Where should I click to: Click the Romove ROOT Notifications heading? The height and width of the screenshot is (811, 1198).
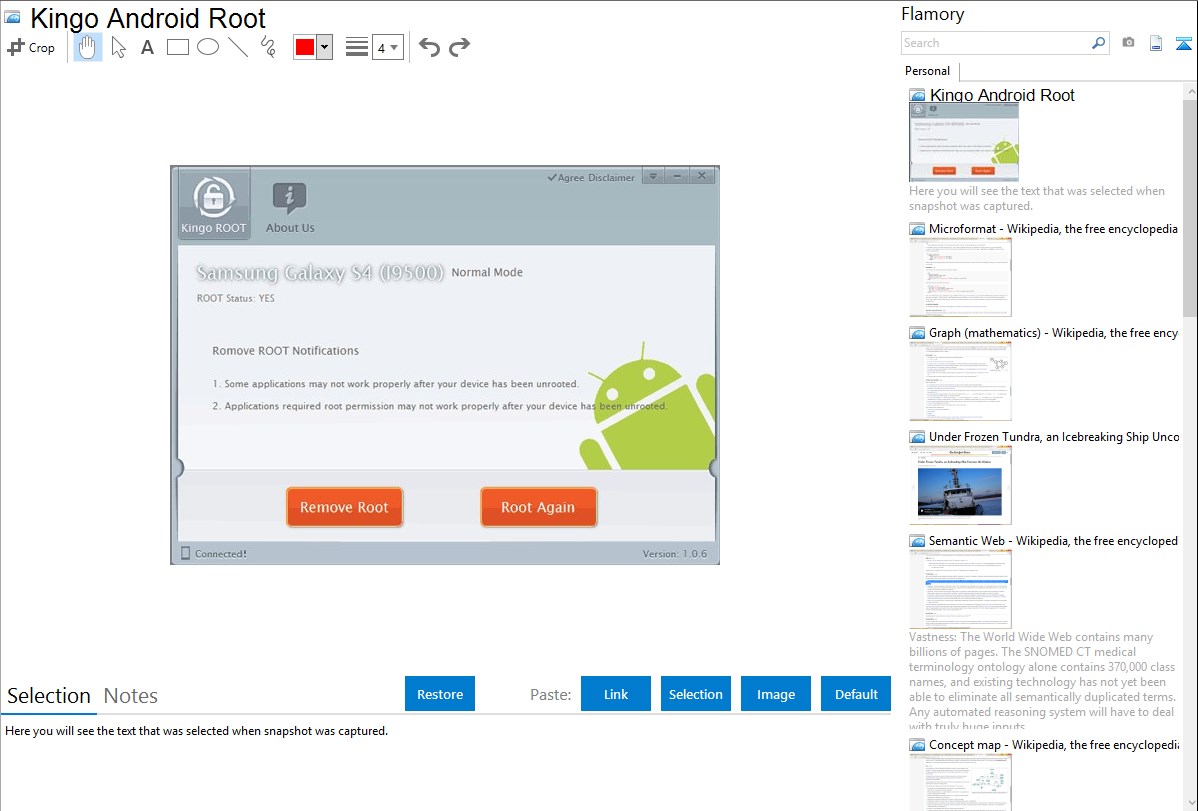[285, 351]
